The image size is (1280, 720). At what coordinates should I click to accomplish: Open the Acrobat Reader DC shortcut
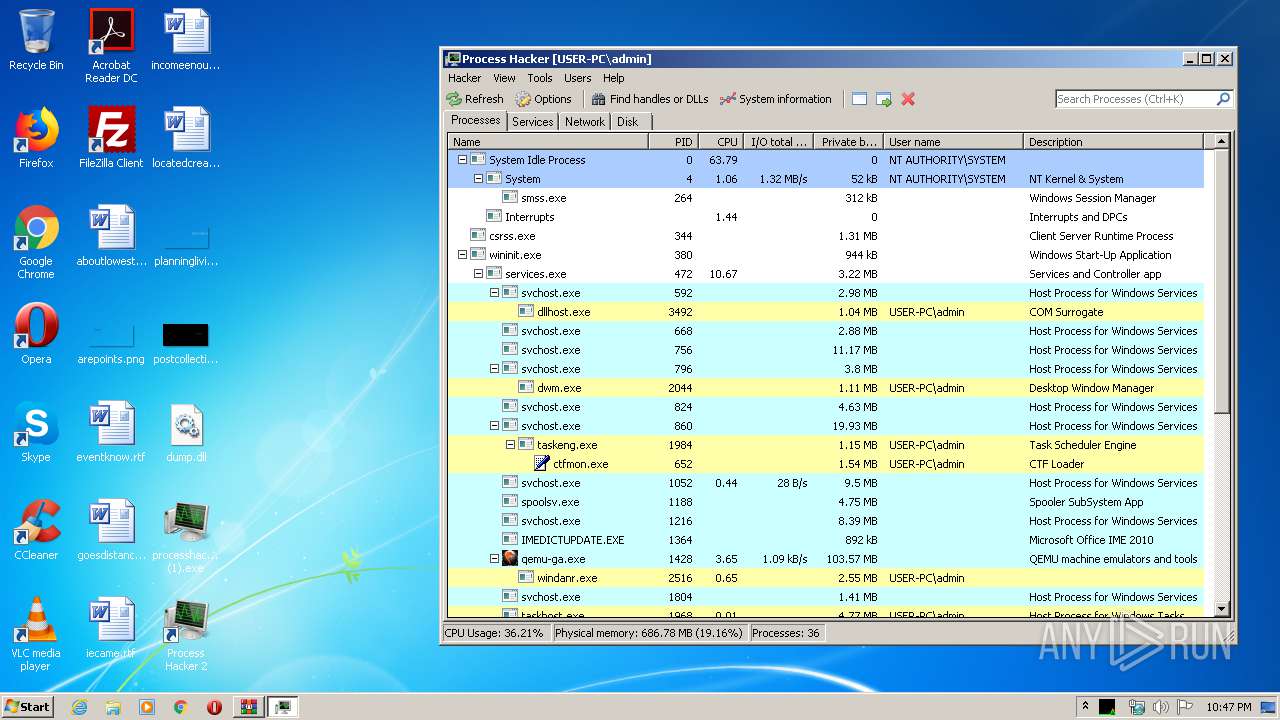tap(111, 45)
